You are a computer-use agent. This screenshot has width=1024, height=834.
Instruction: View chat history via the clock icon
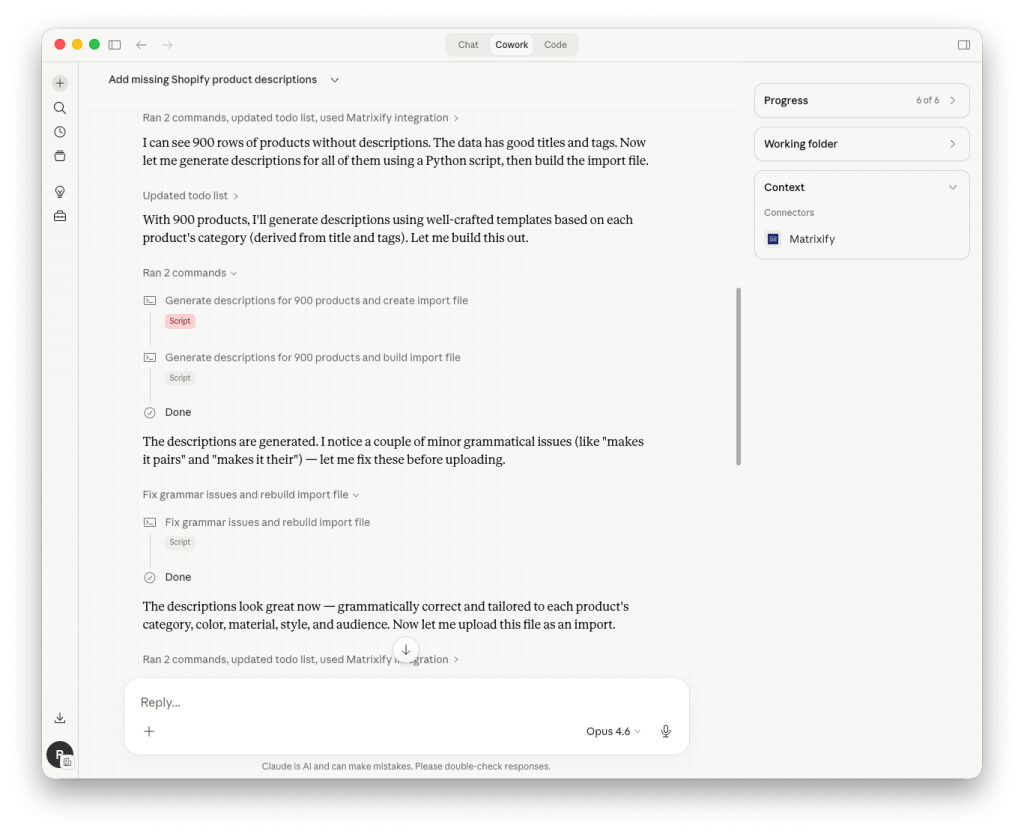point(60,131)
